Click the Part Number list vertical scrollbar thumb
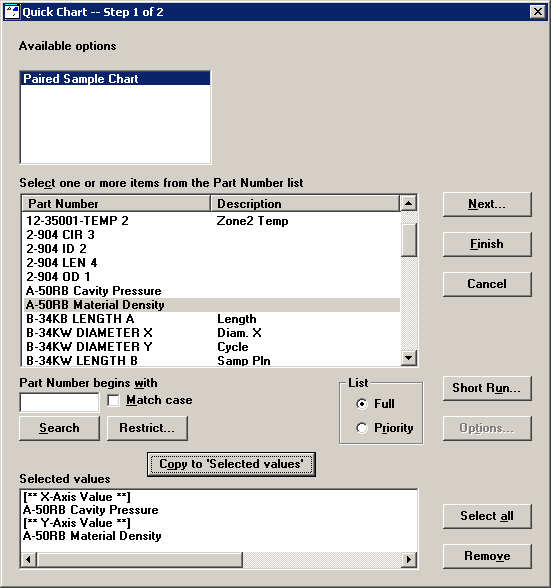The height and width of the screenshot is (588, 551). [x=408, y=240]
